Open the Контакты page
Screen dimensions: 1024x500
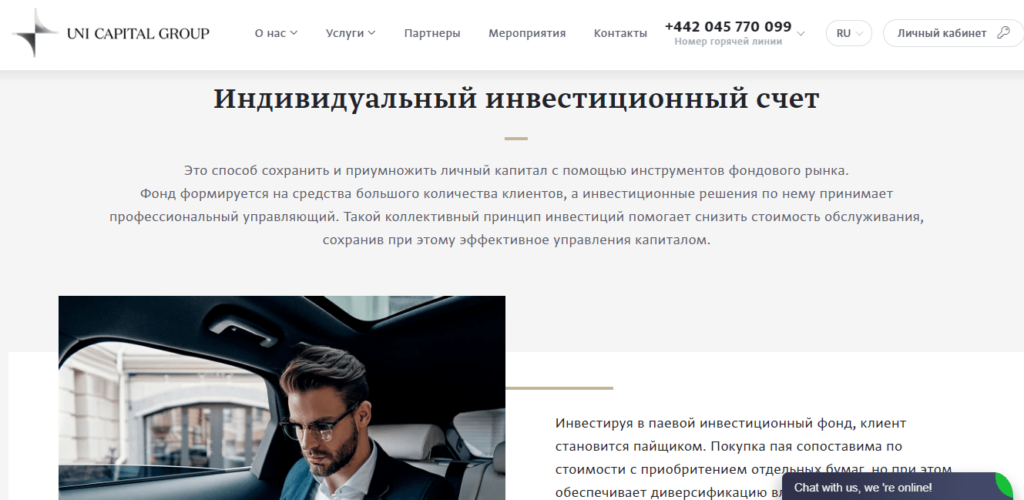620,33
